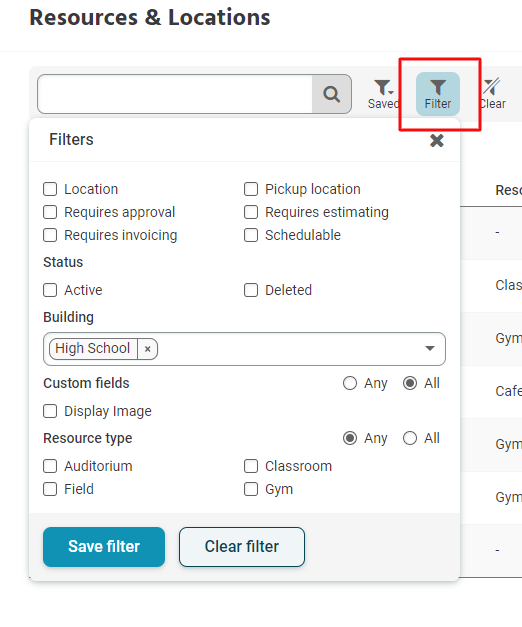Remove the High School building tag
Viewport: 522px width, 627px height.
point(148,349)
